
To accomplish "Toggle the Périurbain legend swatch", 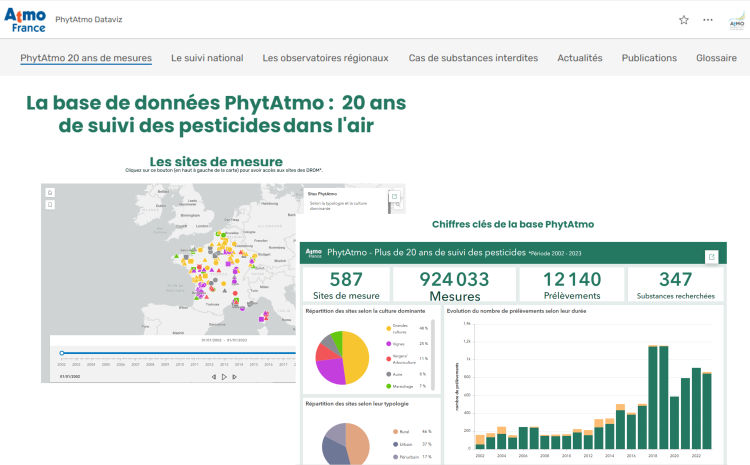I will tap(395, 457).
